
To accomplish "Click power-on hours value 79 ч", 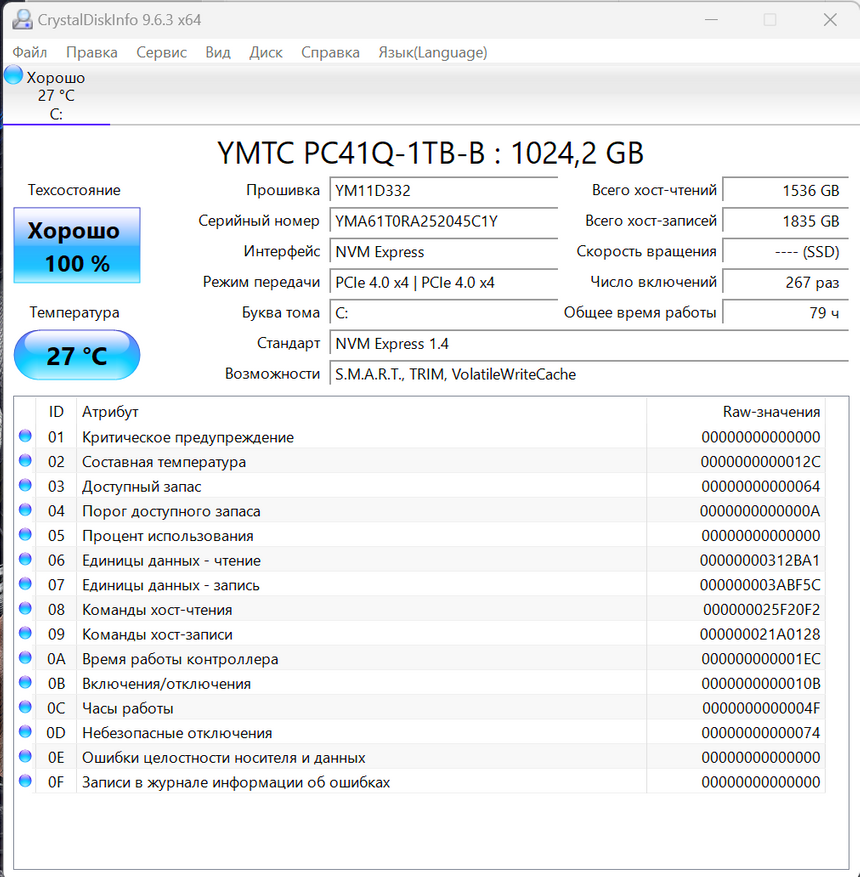I will click(786, 313).
